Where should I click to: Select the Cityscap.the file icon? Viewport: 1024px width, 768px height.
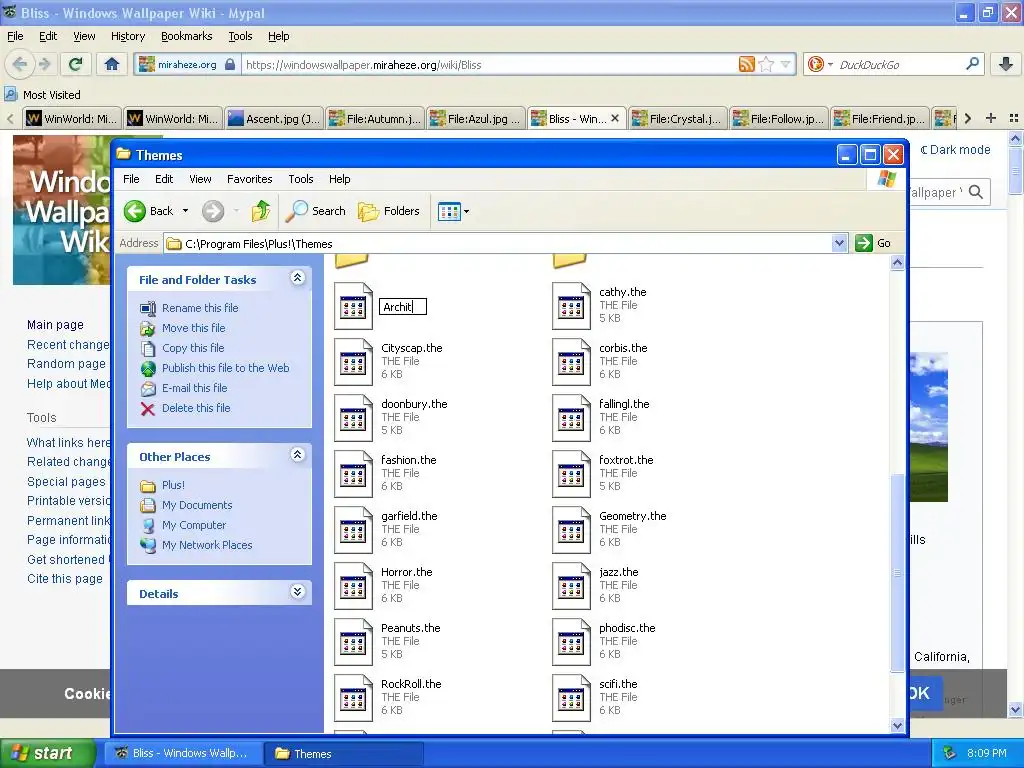(353, 362)
